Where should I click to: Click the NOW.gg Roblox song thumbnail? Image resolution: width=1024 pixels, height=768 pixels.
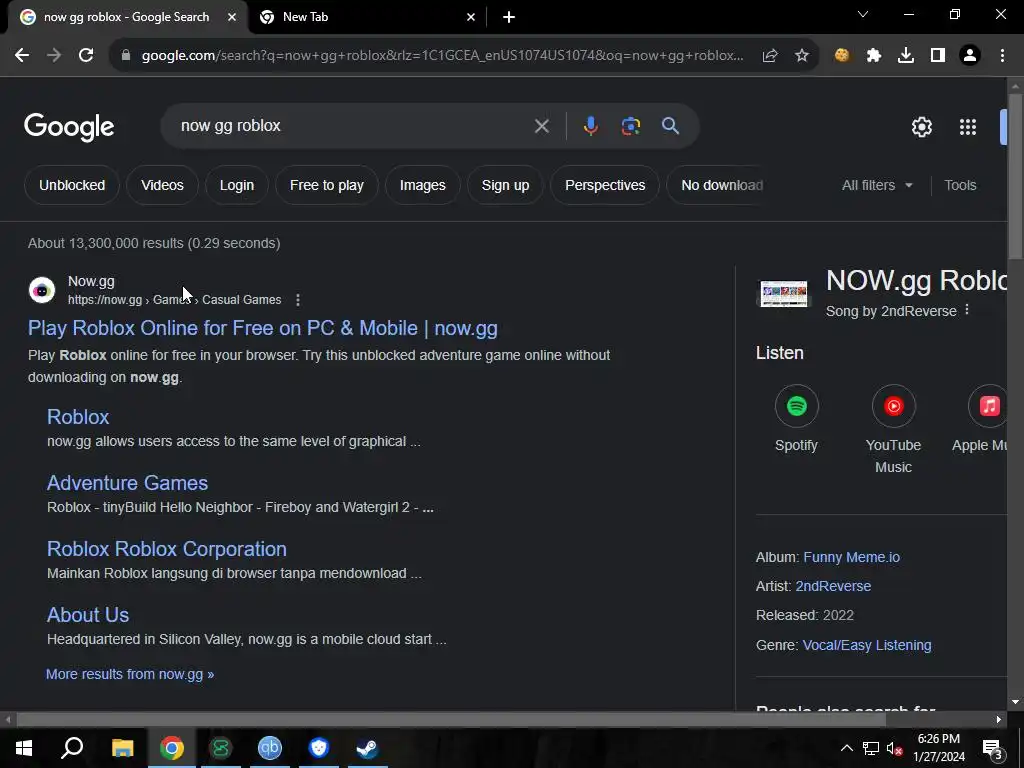783,294
